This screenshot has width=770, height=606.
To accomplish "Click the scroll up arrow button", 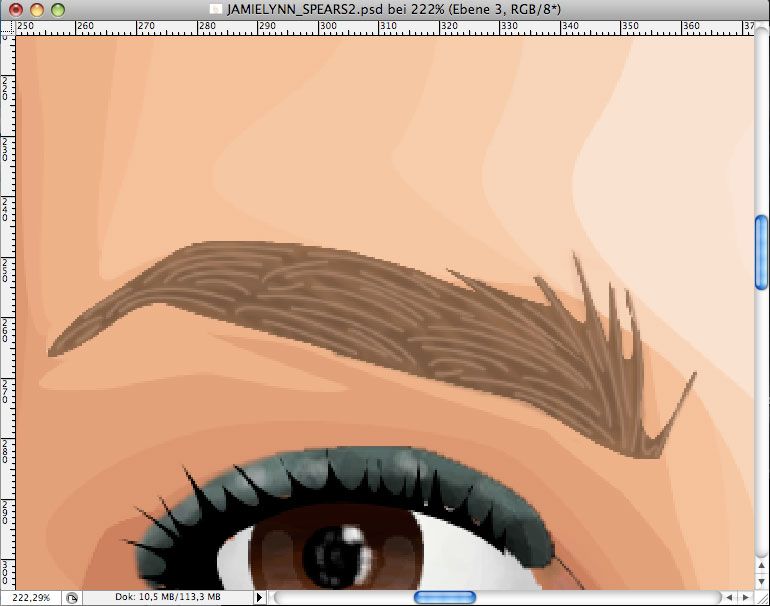I will coord(762,565).
